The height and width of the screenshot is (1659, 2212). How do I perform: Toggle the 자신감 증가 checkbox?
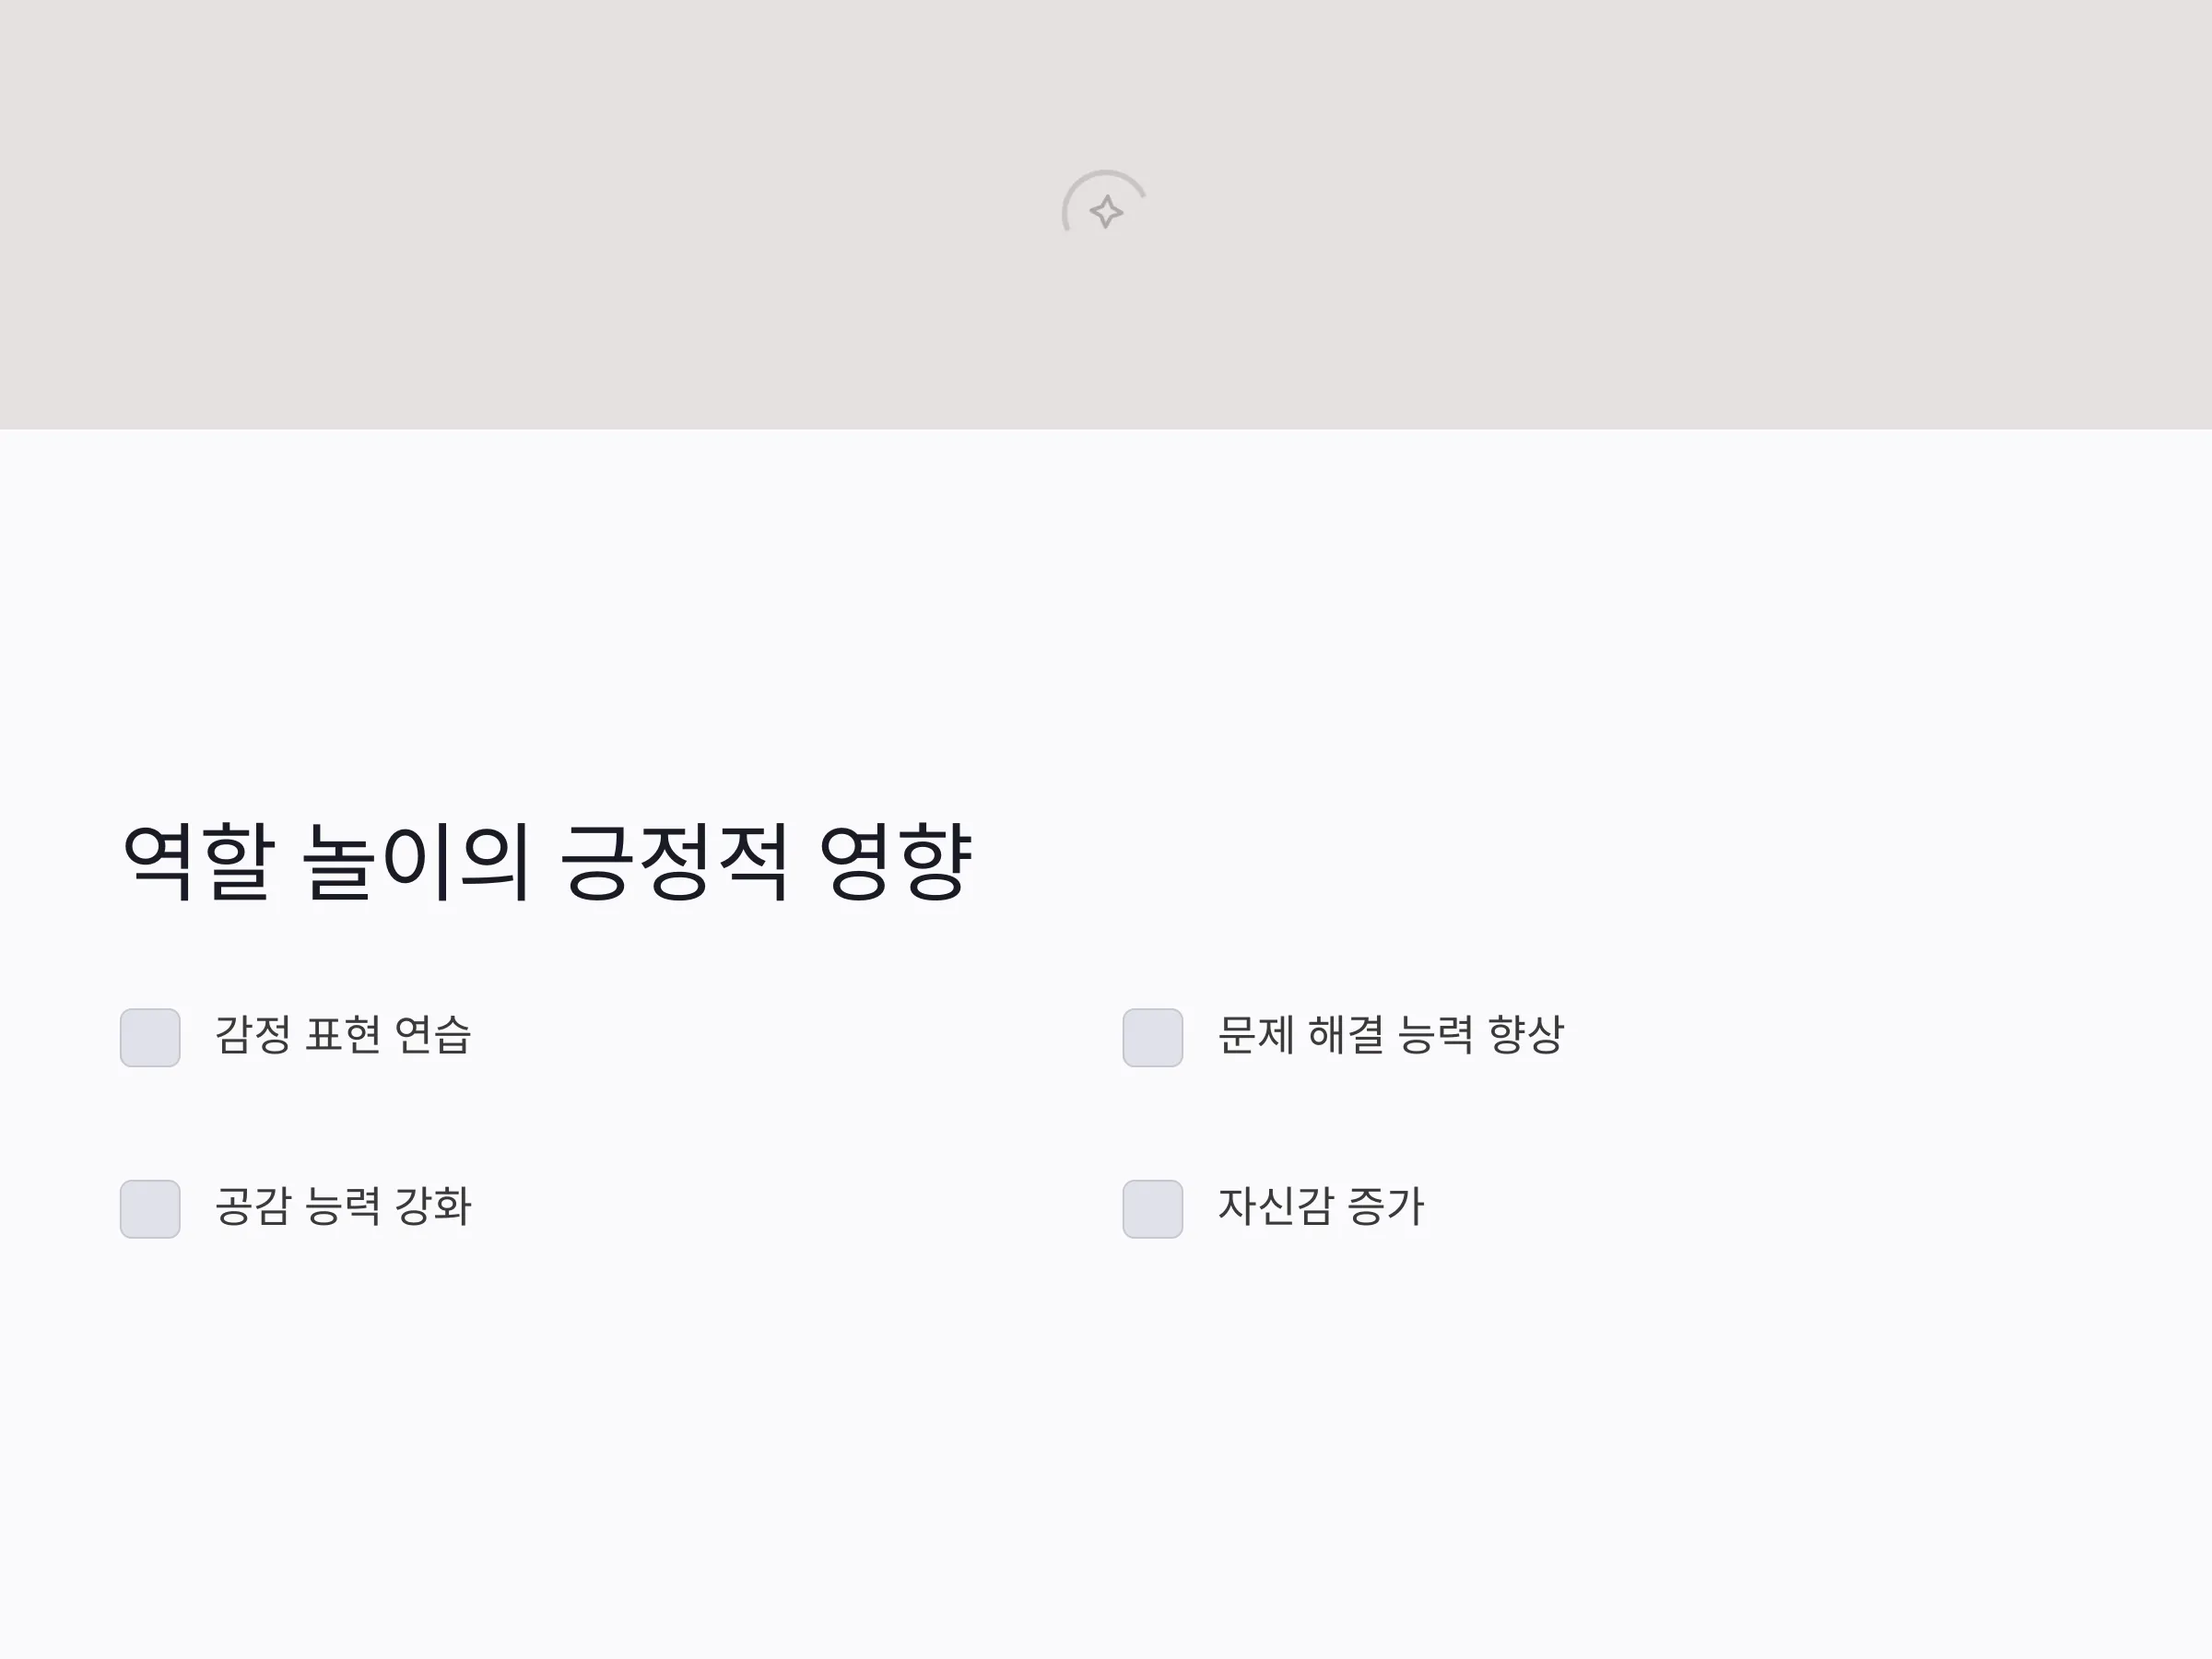pyautogui.click(x=1153, y=1209)
